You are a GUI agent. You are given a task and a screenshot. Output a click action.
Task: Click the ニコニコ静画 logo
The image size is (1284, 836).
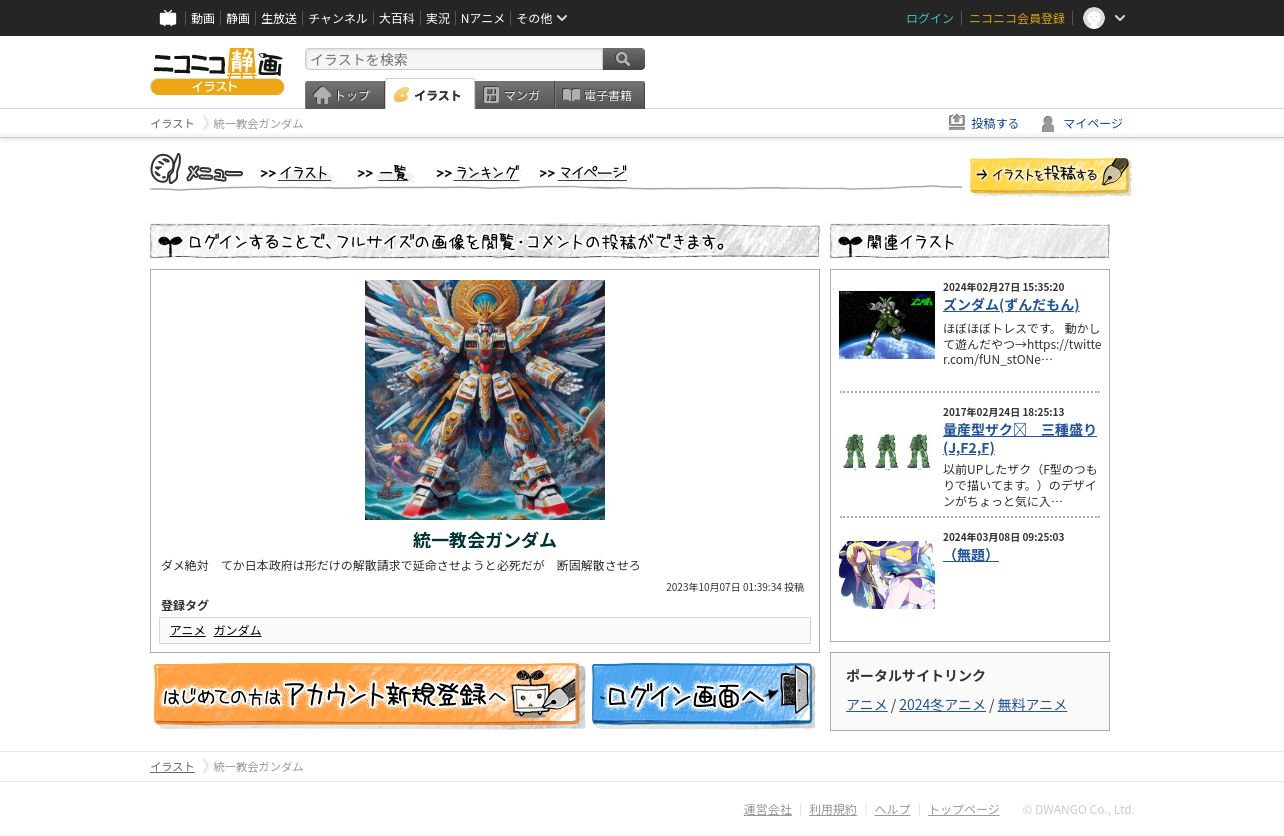coord(217,71)
